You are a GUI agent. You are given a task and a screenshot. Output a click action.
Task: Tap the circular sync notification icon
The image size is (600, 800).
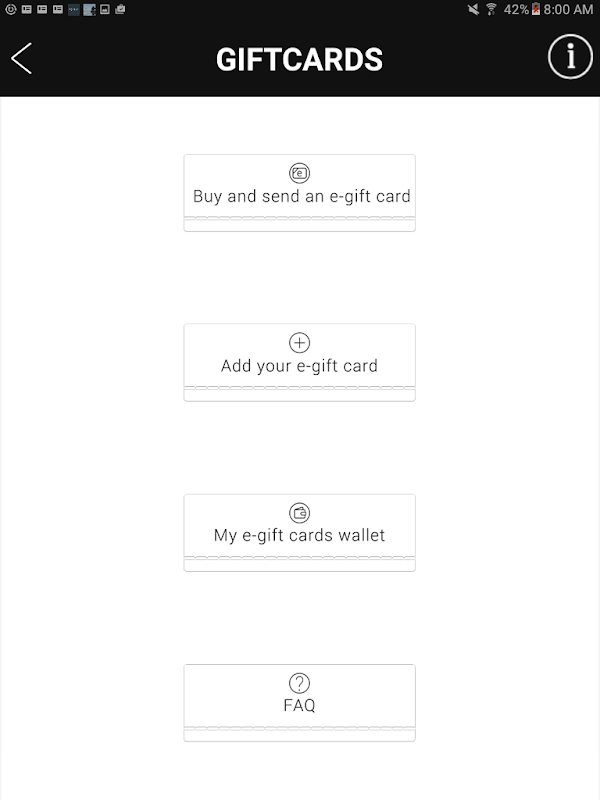[9, 9]
